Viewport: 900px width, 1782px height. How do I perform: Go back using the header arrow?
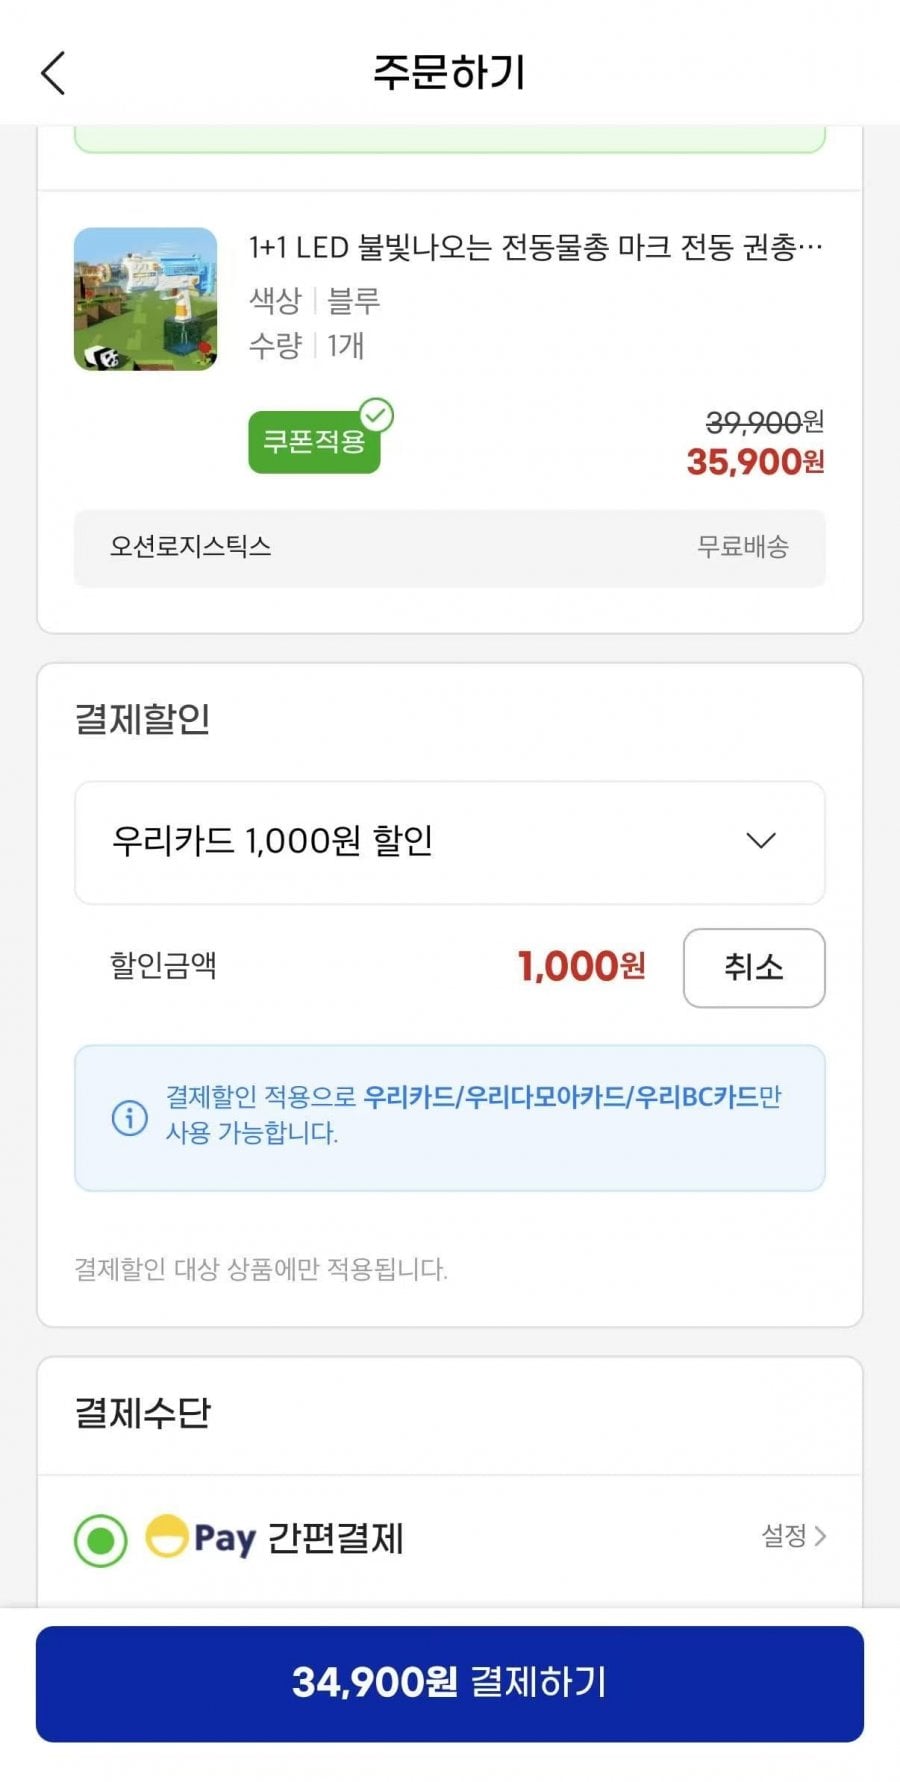[x=54, y=73]
